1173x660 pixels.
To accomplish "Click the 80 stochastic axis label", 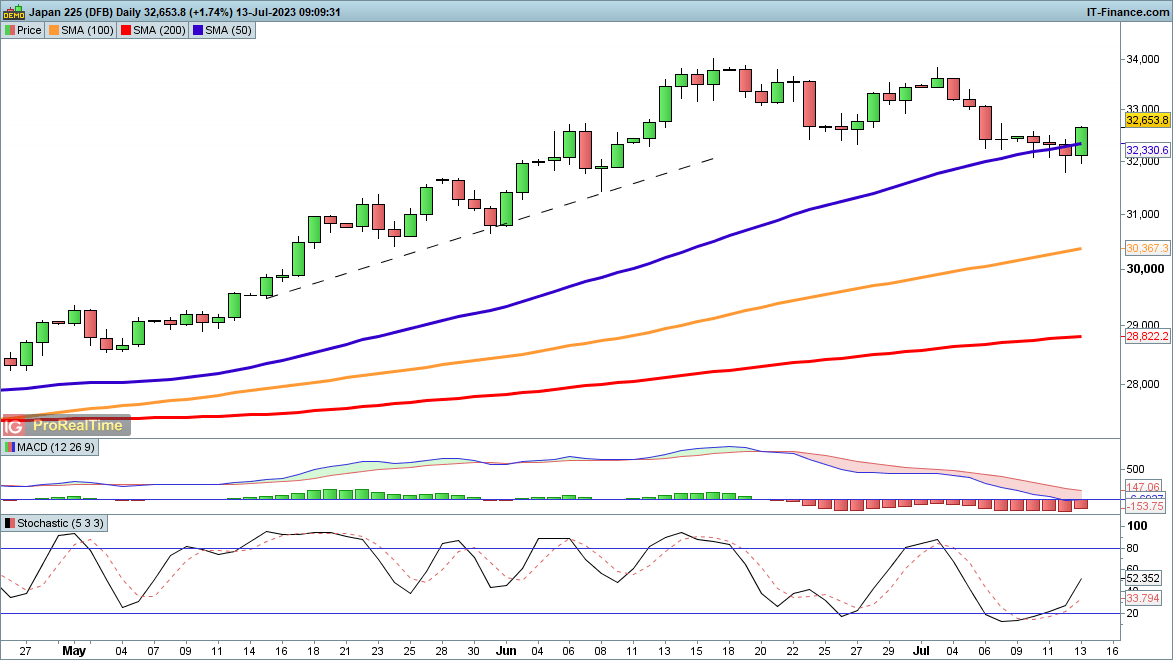I will [1133, 549].
